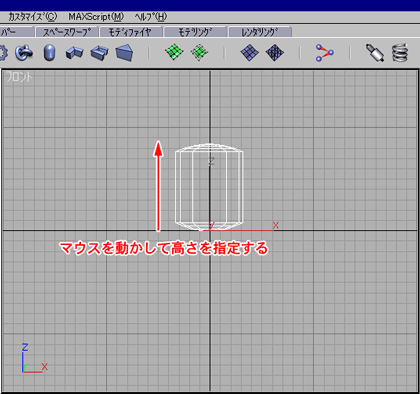Select the Damper object icon
Image resolution: width=420 pixels, height=394 pixels.
point(375,53)
